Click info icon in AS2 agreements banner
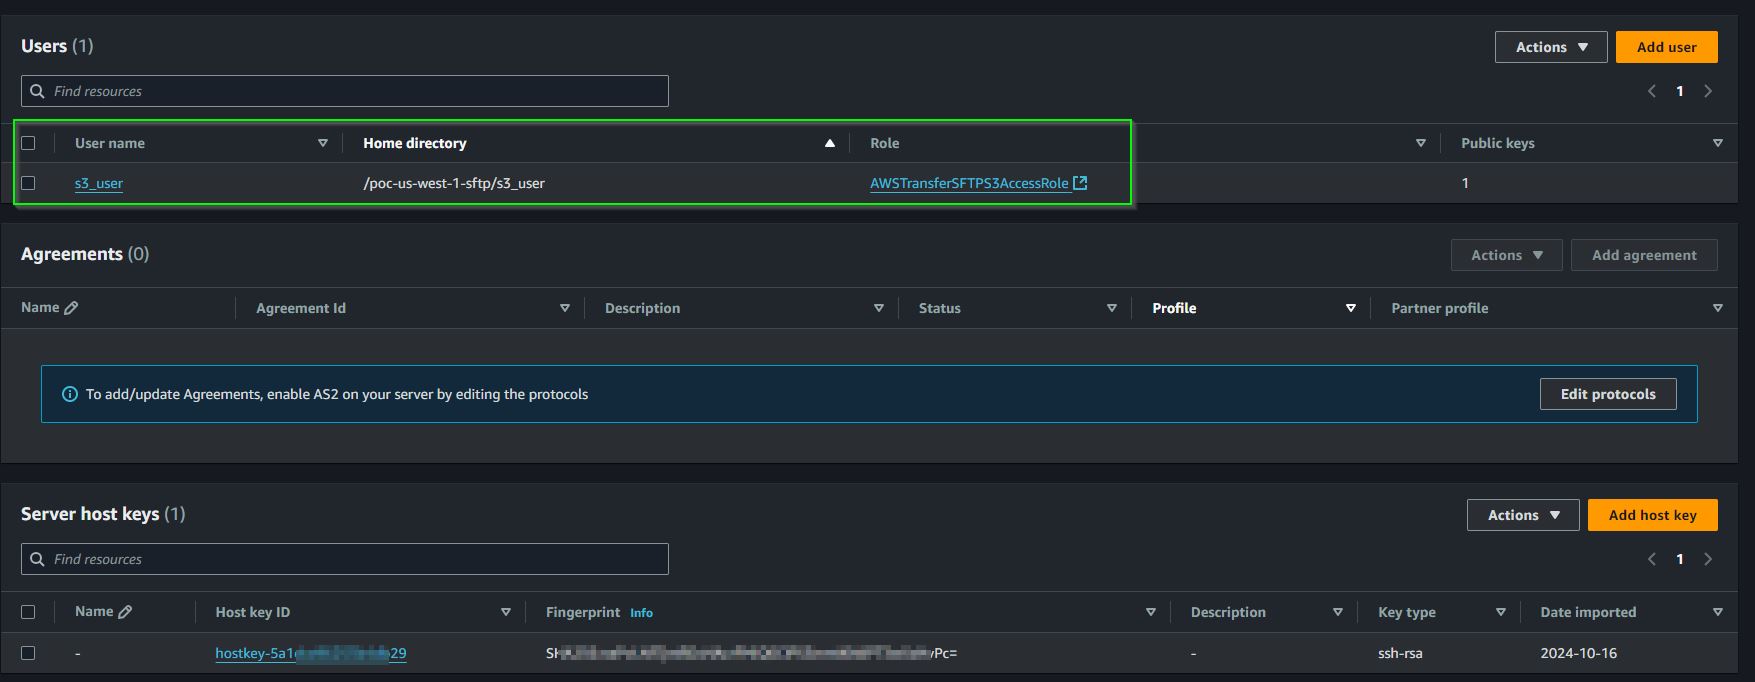The height and width of the screenshot is (682, 1755). [70, 394]
